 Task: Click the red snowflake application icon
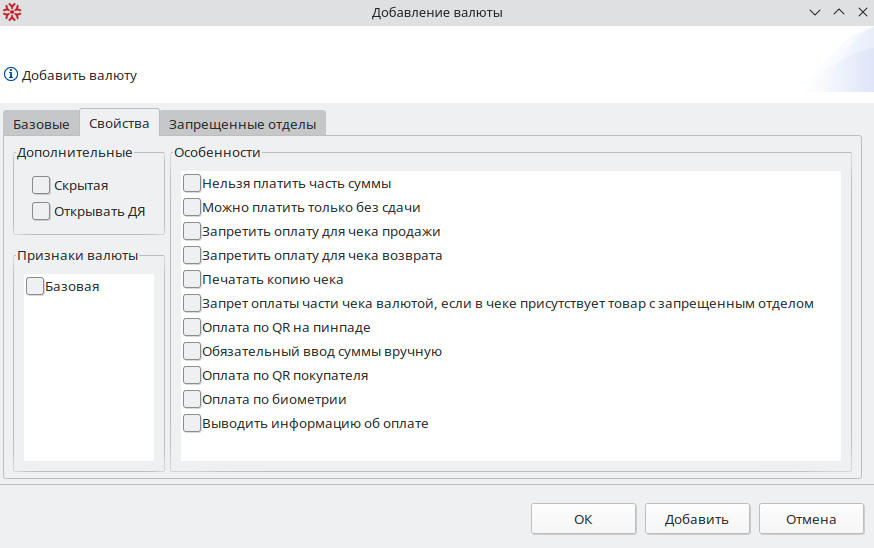[12, 12]
